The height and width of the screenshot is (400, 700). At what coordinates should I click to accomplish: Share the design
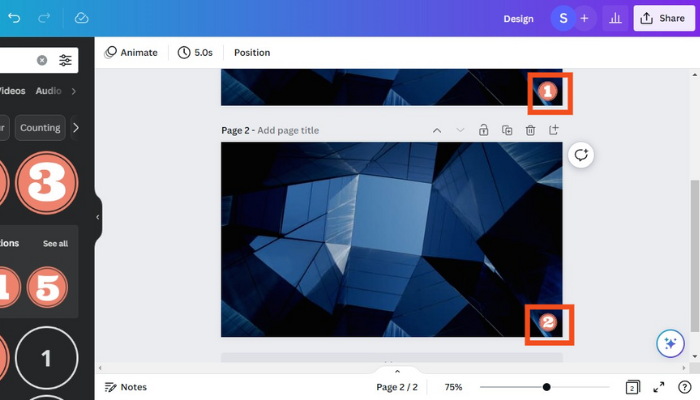pyautogui.click(x=664, y=18)
